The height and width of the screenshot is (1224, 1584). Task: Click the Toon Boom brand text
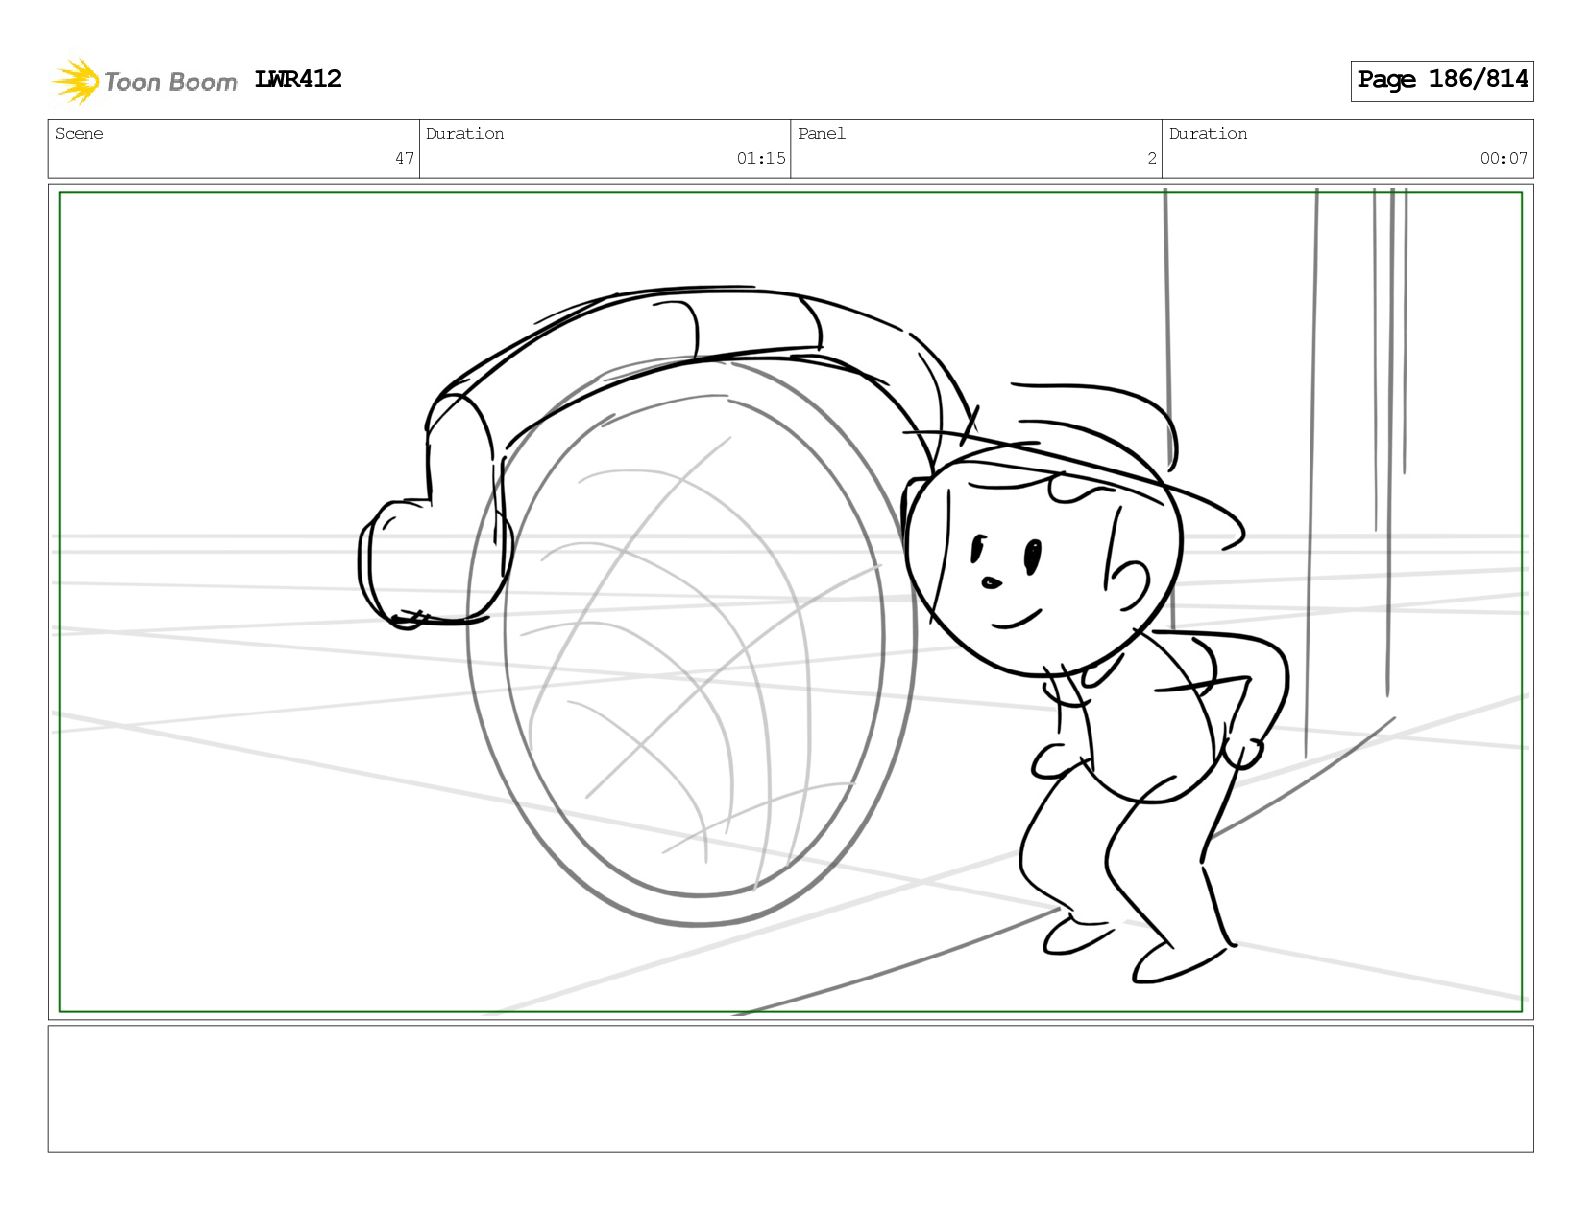pos(171,82)
